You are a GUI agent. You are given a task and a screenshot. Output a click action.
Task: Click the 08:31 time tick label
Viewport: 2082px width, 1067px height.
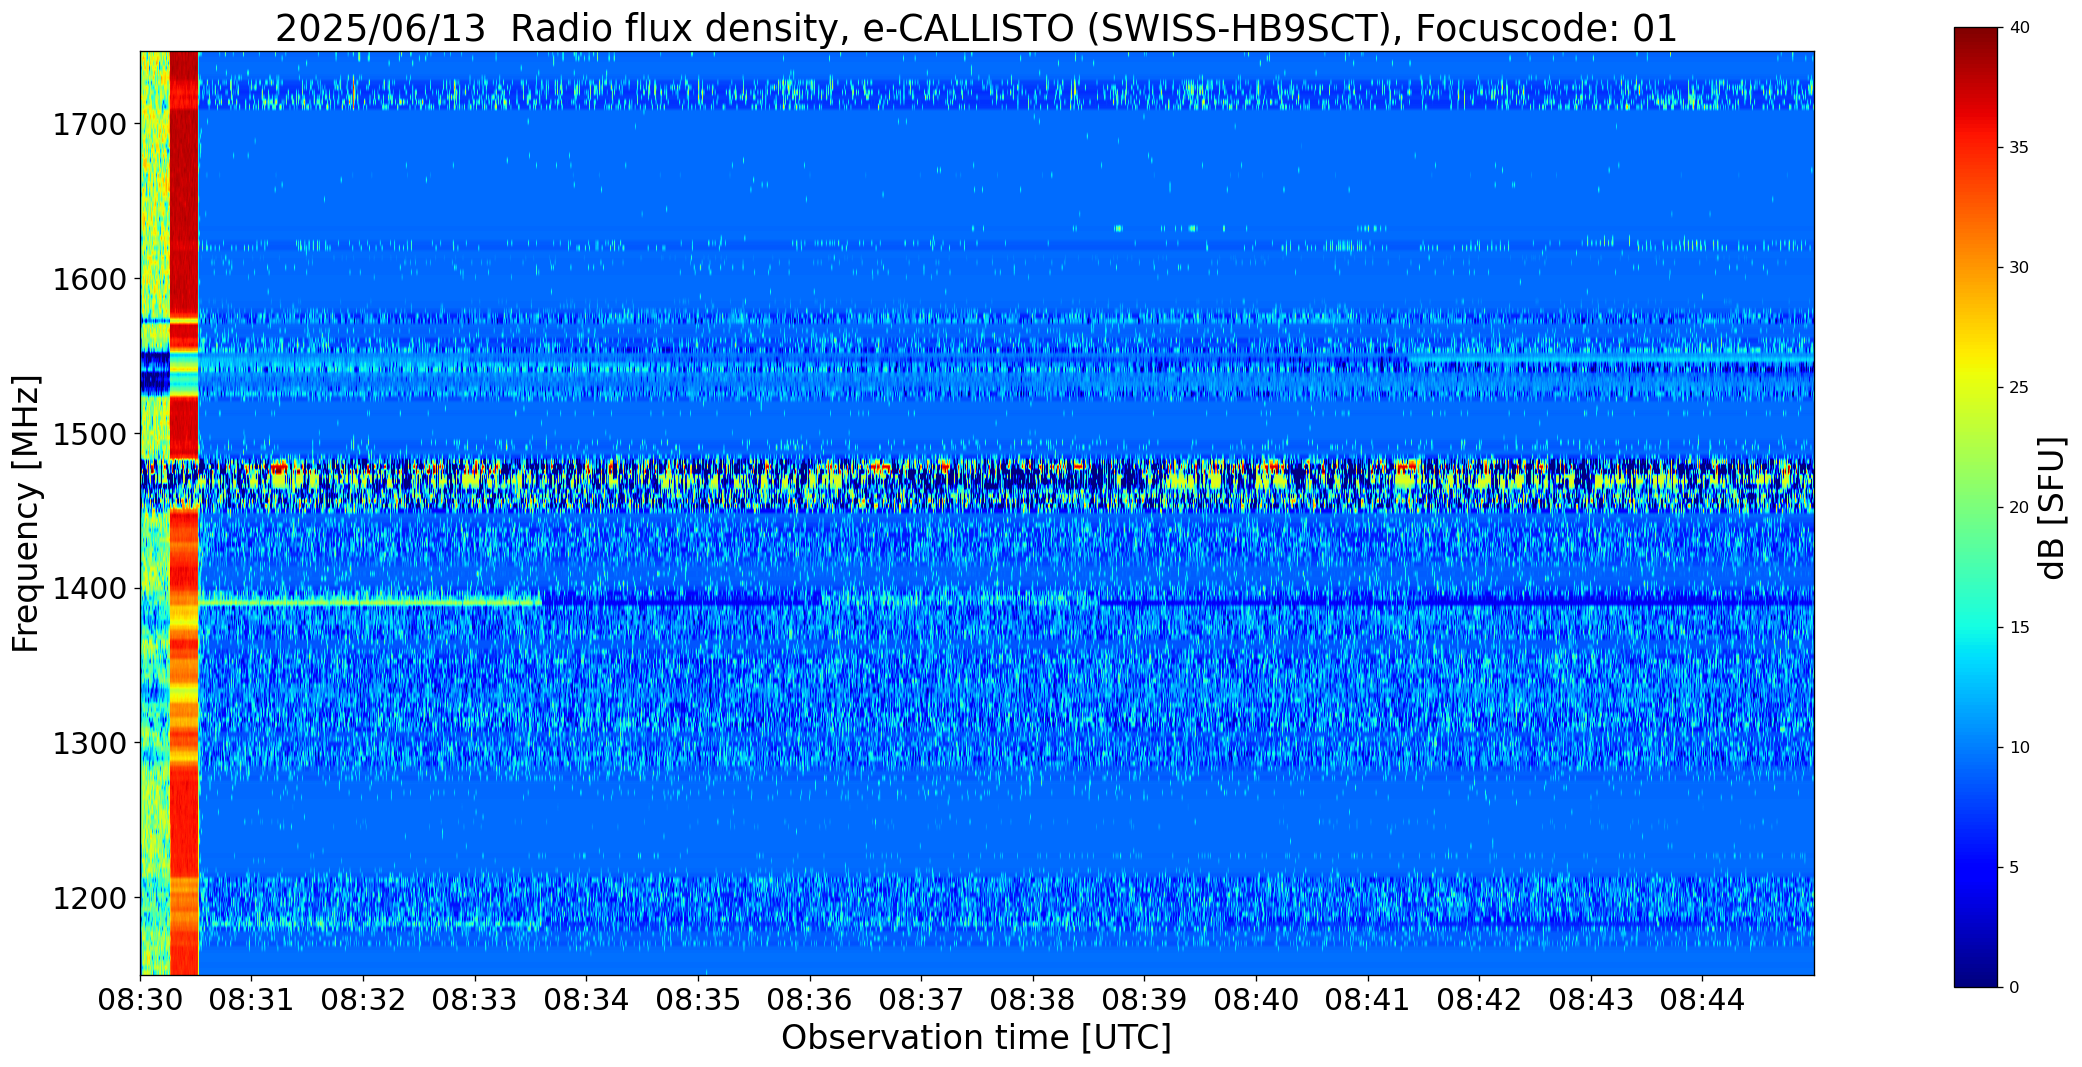point(252,1000)
